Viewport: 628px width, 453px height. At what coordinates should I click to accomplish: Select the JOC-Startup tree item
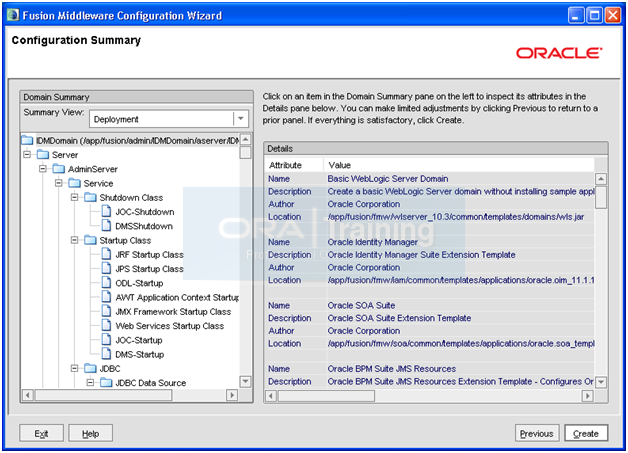pyautogui.click(x=139, y=340)
